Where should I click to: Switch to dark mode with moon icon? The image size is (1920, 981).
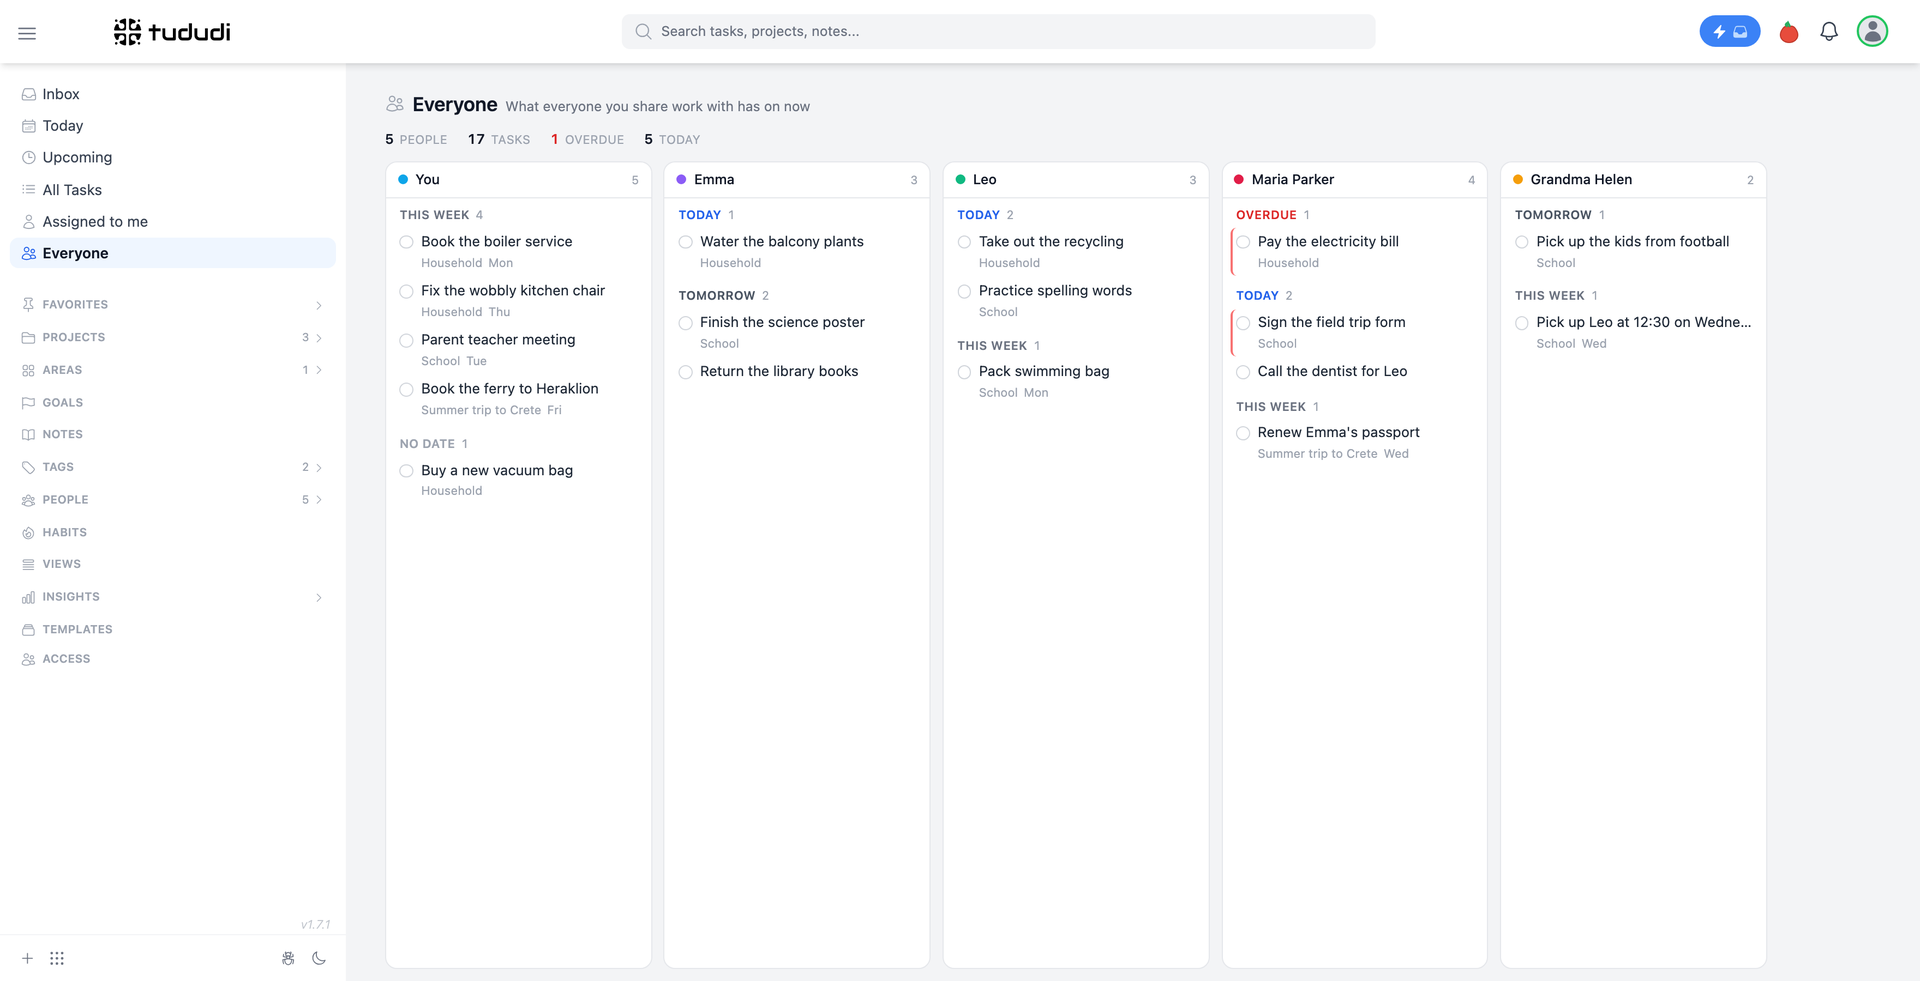(x=319, y=958)
